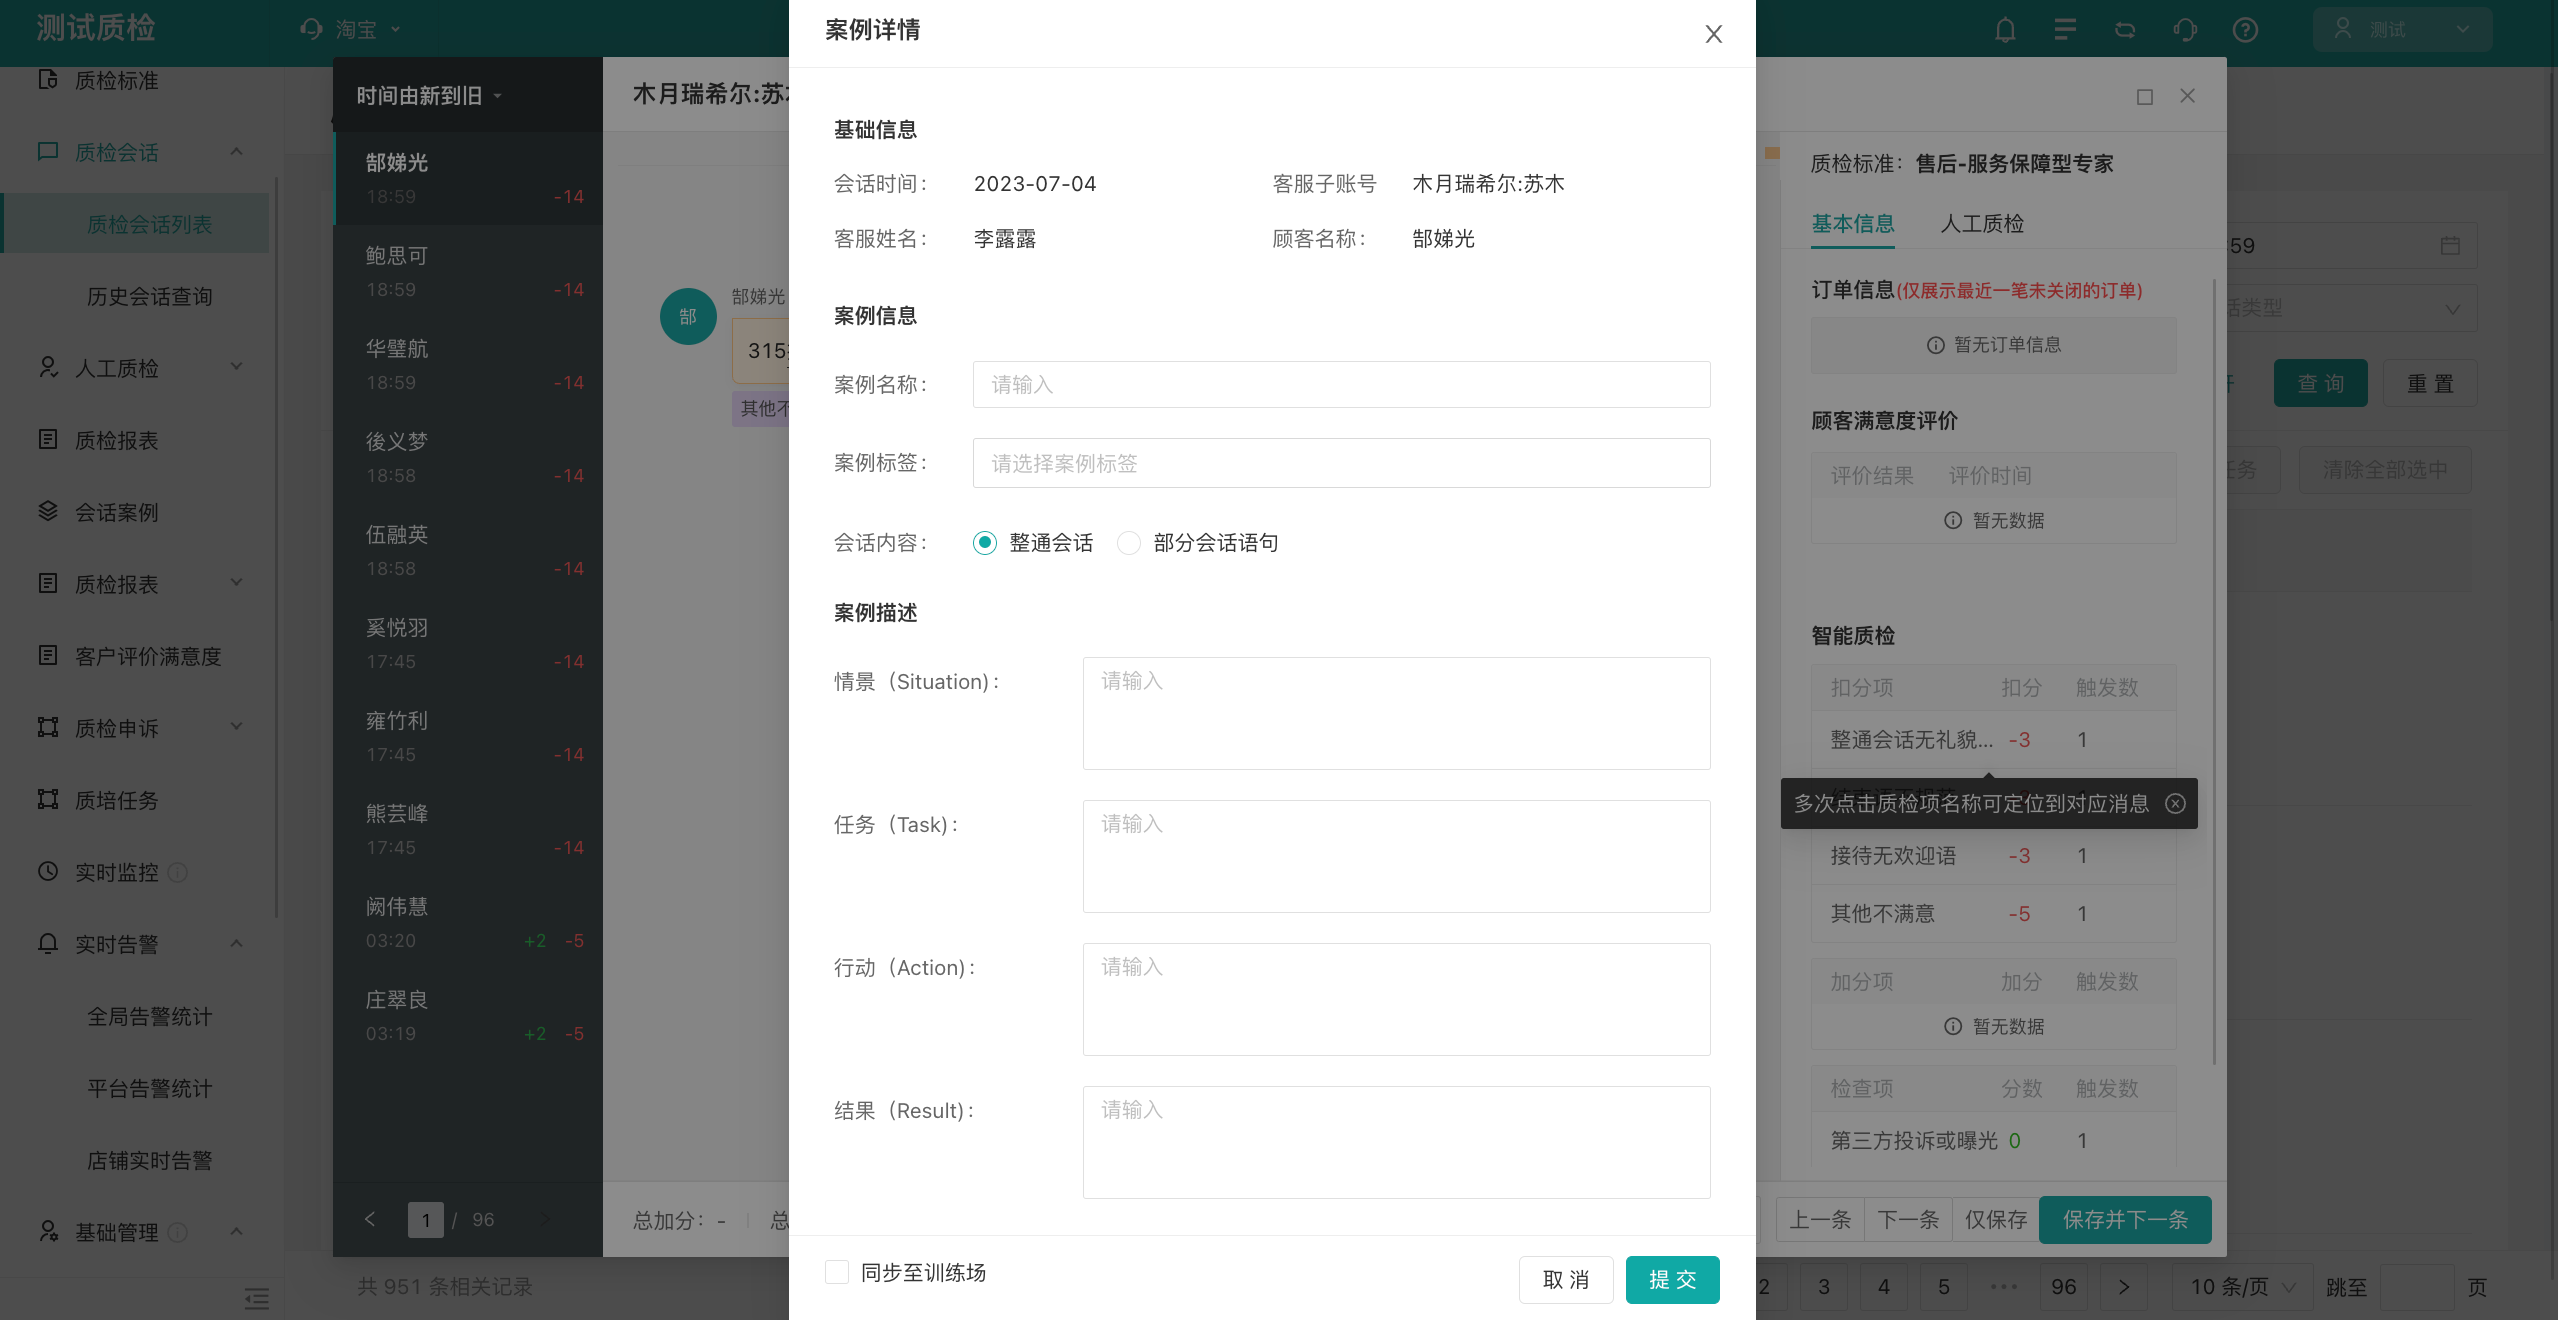Viewport: 2558px width, 1320px height.
Task: Click the 质检标准 sidebar icon
Action: tap(47, 80)
